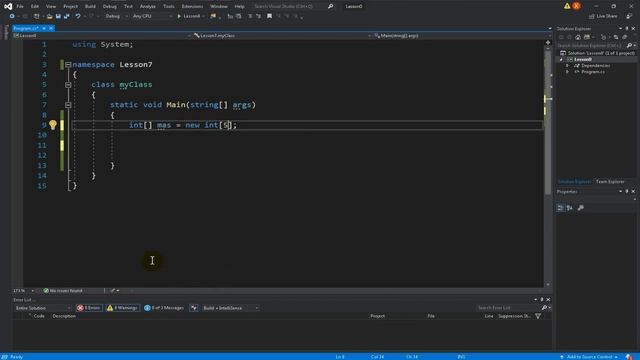Open the Project menu
640x360 pixels.
[x=70, y=6]
